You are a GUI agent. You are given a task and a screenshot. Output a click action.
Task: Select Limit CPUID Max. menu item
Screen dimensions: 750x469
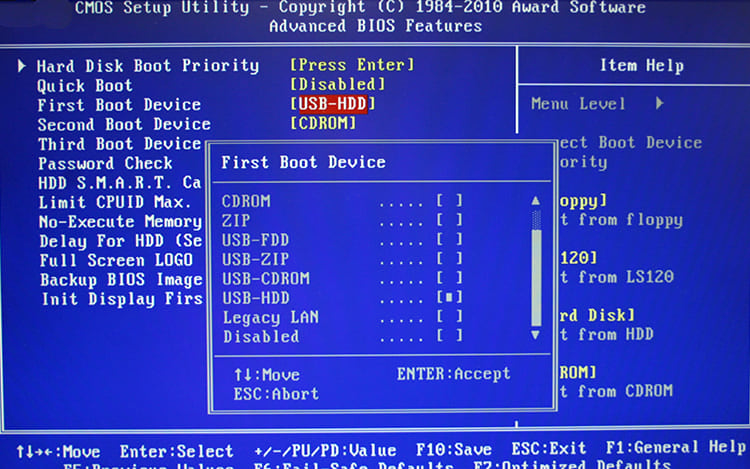[x=115, y=202]
